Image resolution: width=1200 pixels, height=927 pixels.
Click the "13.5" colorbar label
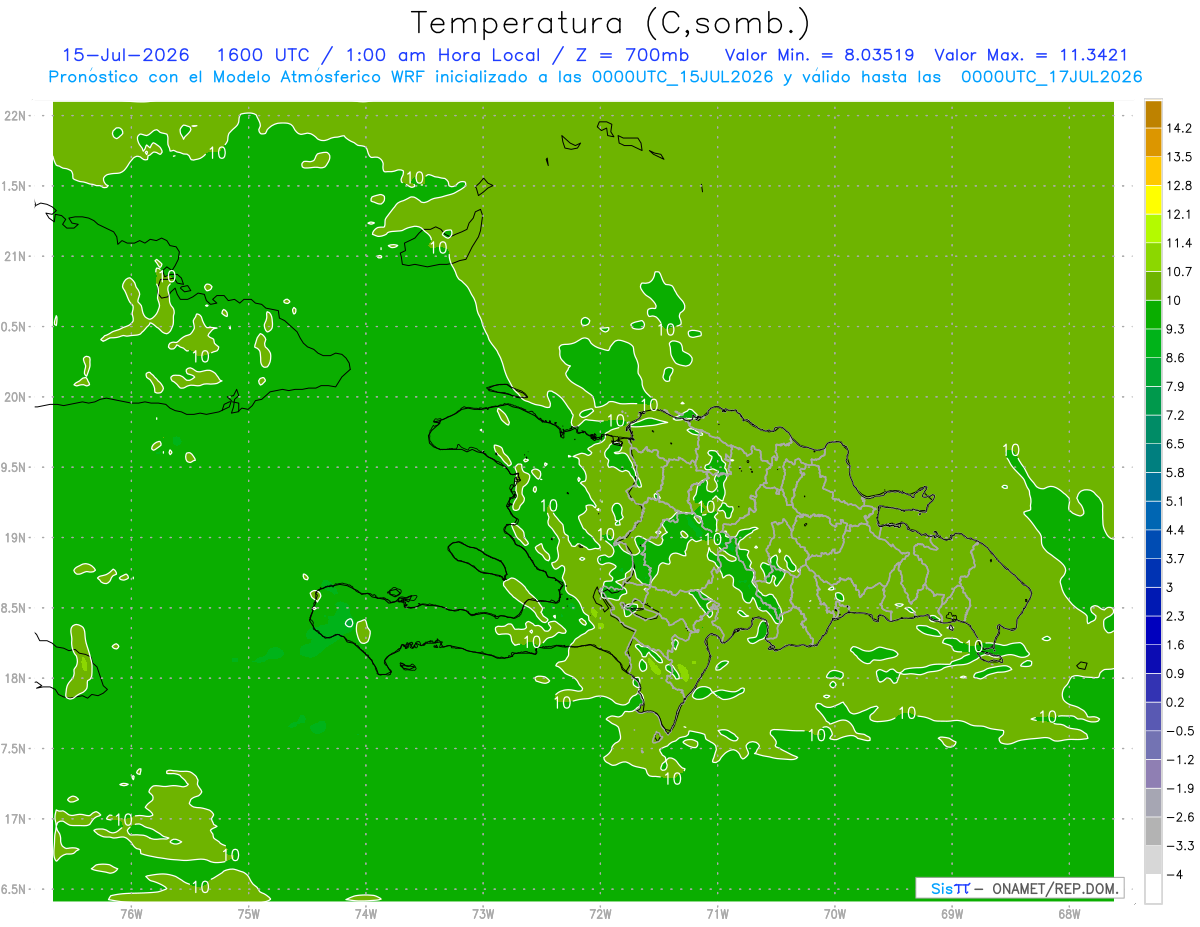tap(1179, 157)
